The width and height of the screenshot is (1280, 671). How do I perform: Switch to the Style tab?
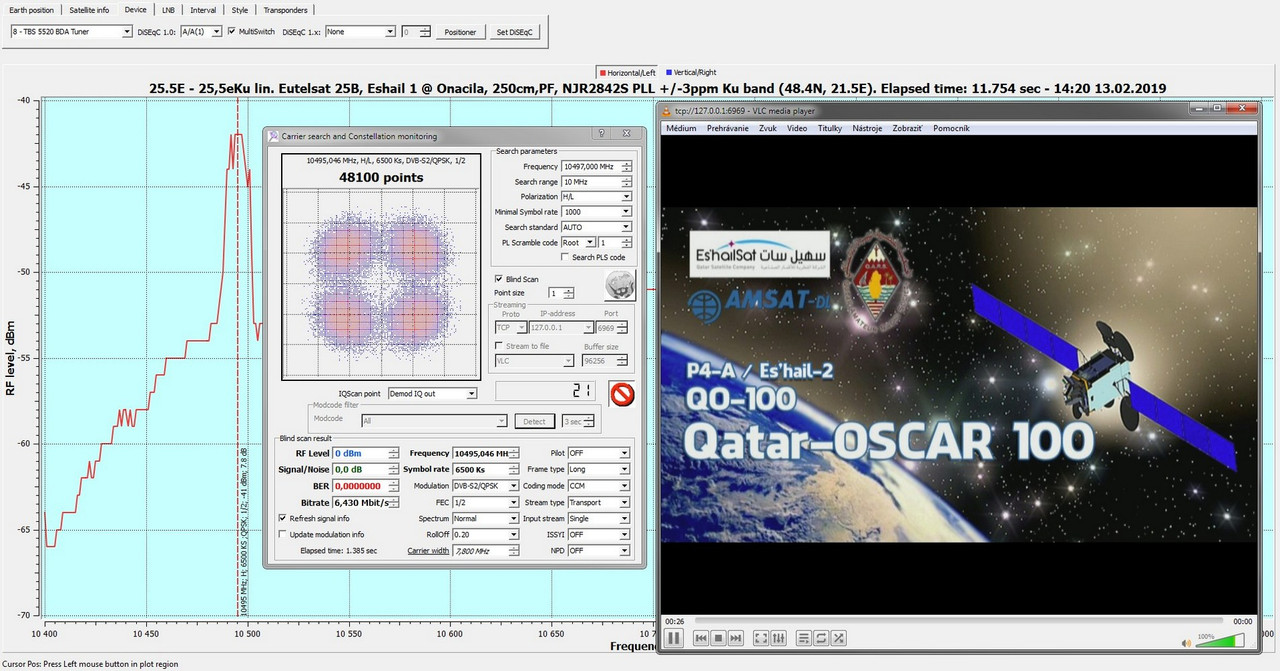pos(240,10)
